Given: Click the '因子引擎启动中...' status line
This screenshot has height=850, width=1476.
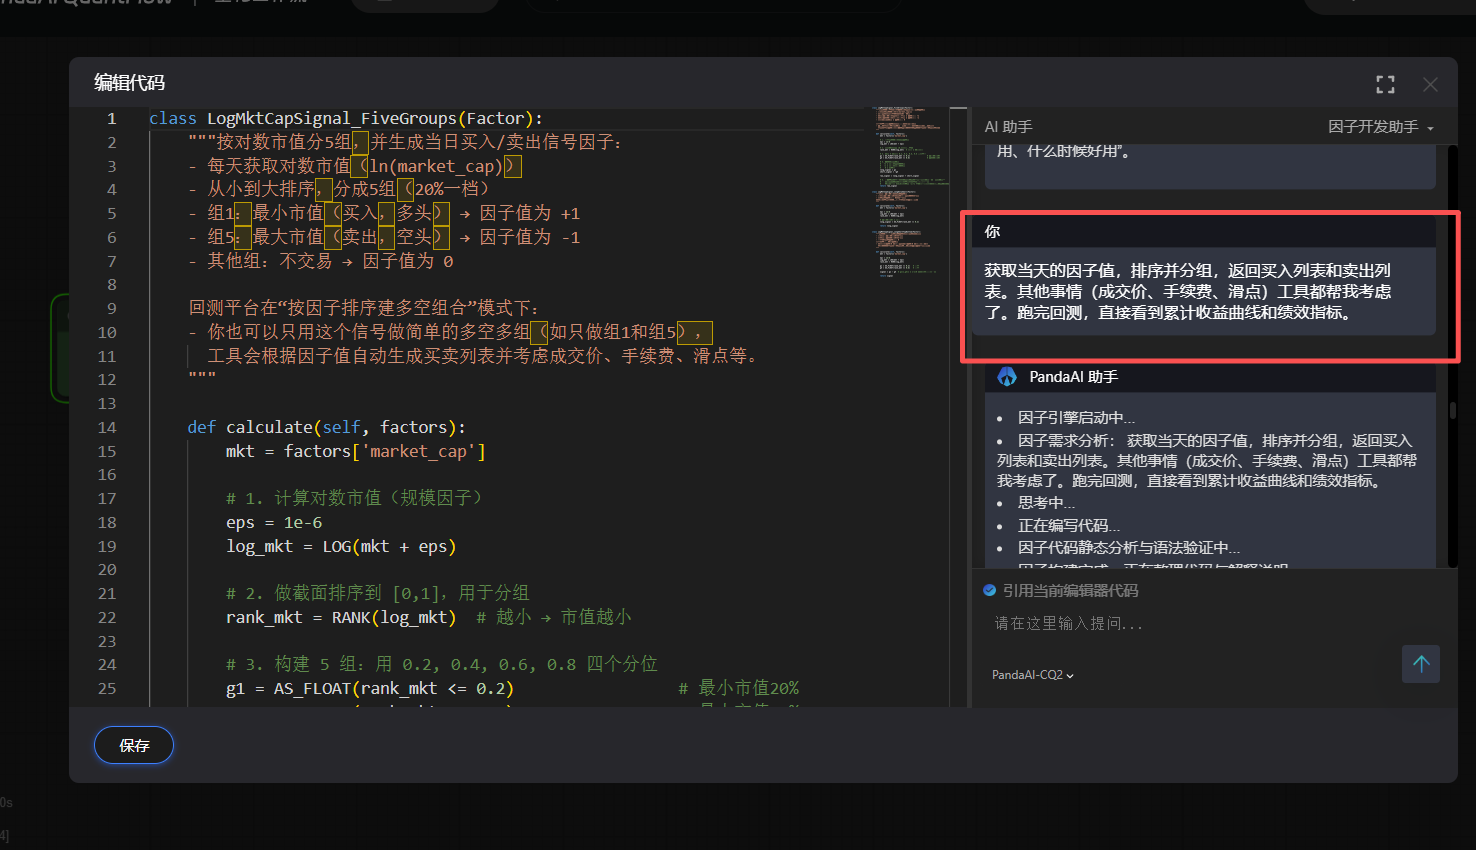Looking at the screenshot, I should (x=1076, y=418).
